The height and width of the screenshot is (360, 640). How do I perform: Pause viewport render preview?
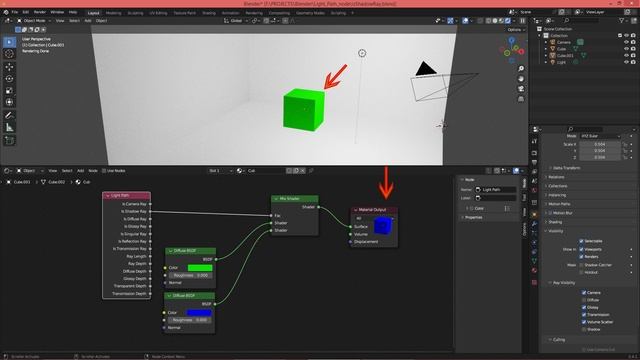[522, 20]
